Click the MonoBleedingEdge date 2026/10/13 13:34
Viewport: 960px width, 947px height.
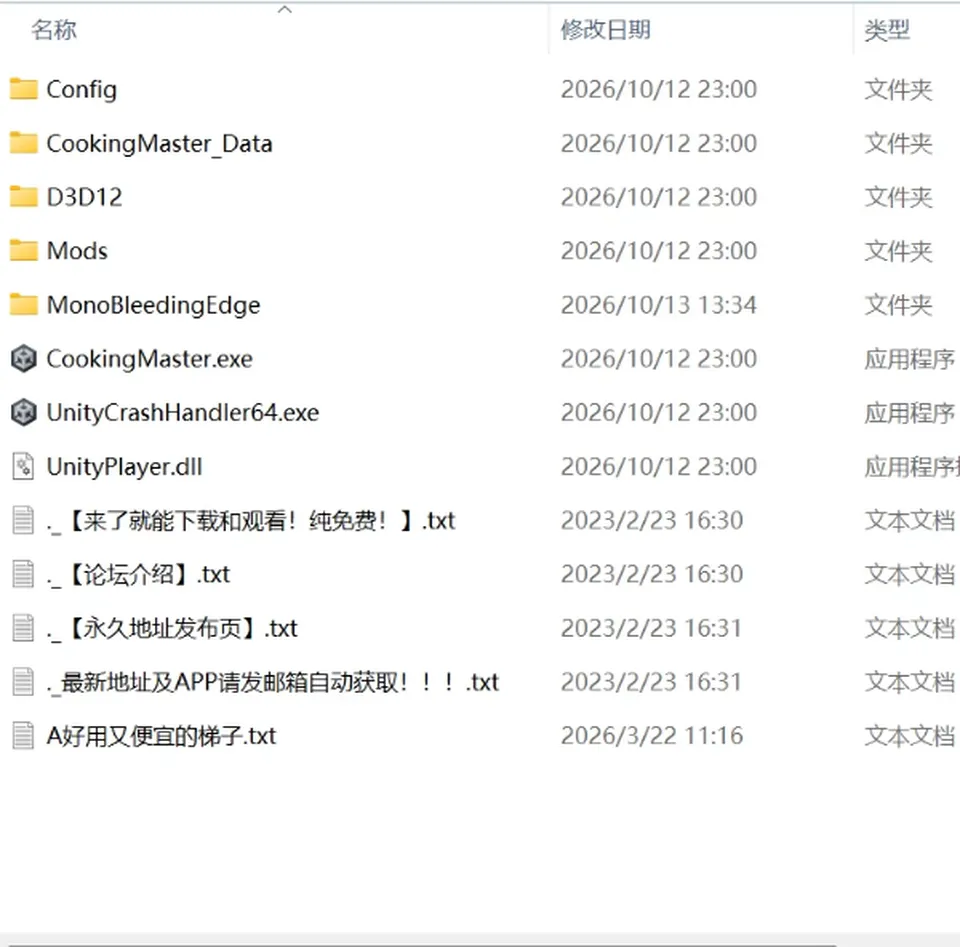[659, 305]
